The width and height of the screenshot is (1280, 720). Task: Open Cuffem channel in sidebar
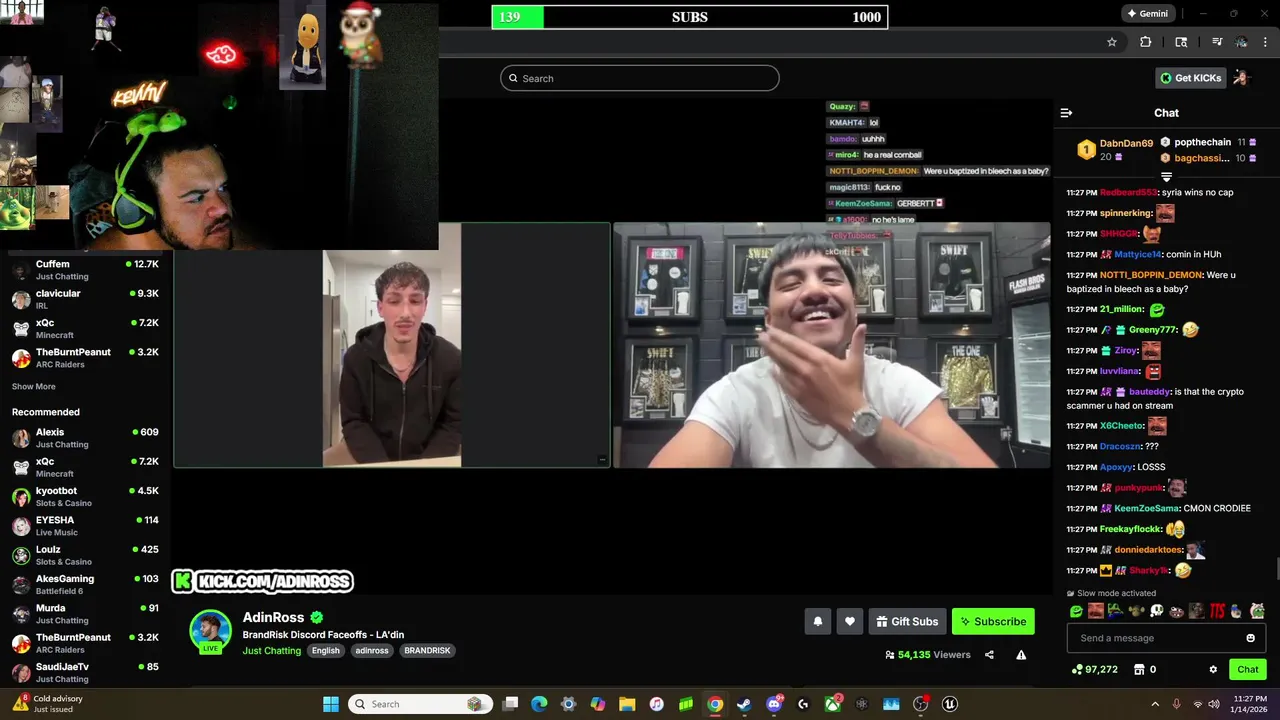pos(85,270)
